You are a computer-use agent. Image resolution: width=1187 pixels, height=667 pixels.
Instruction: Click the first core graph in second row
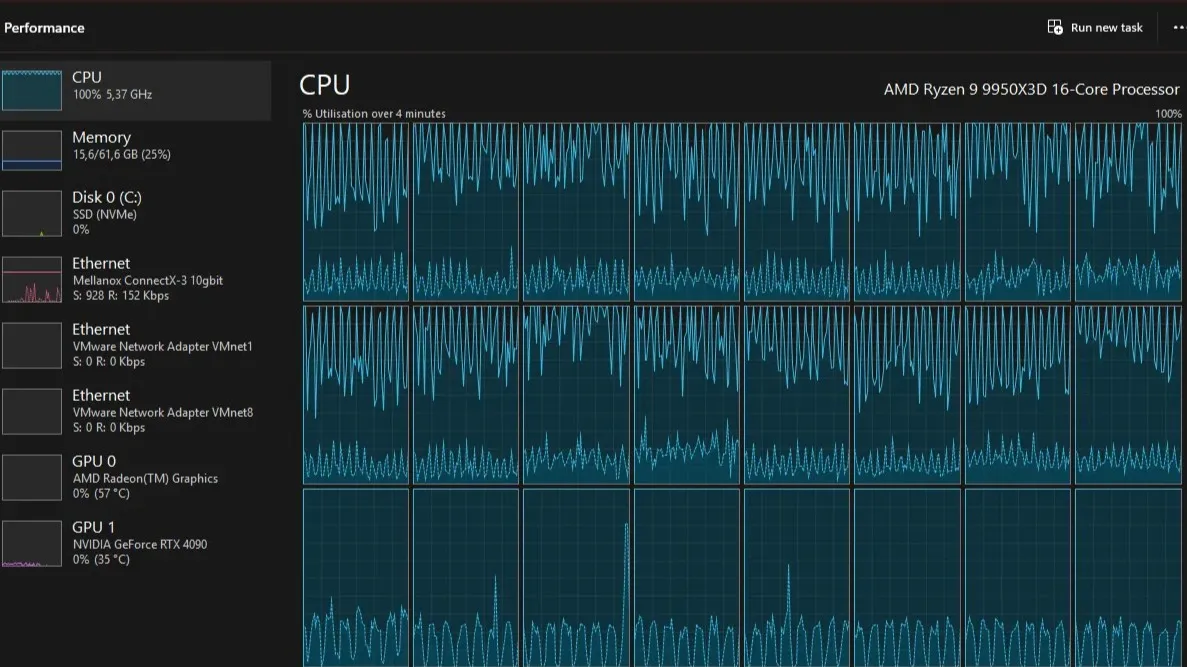pyautogui.click(x=356, y=395)
